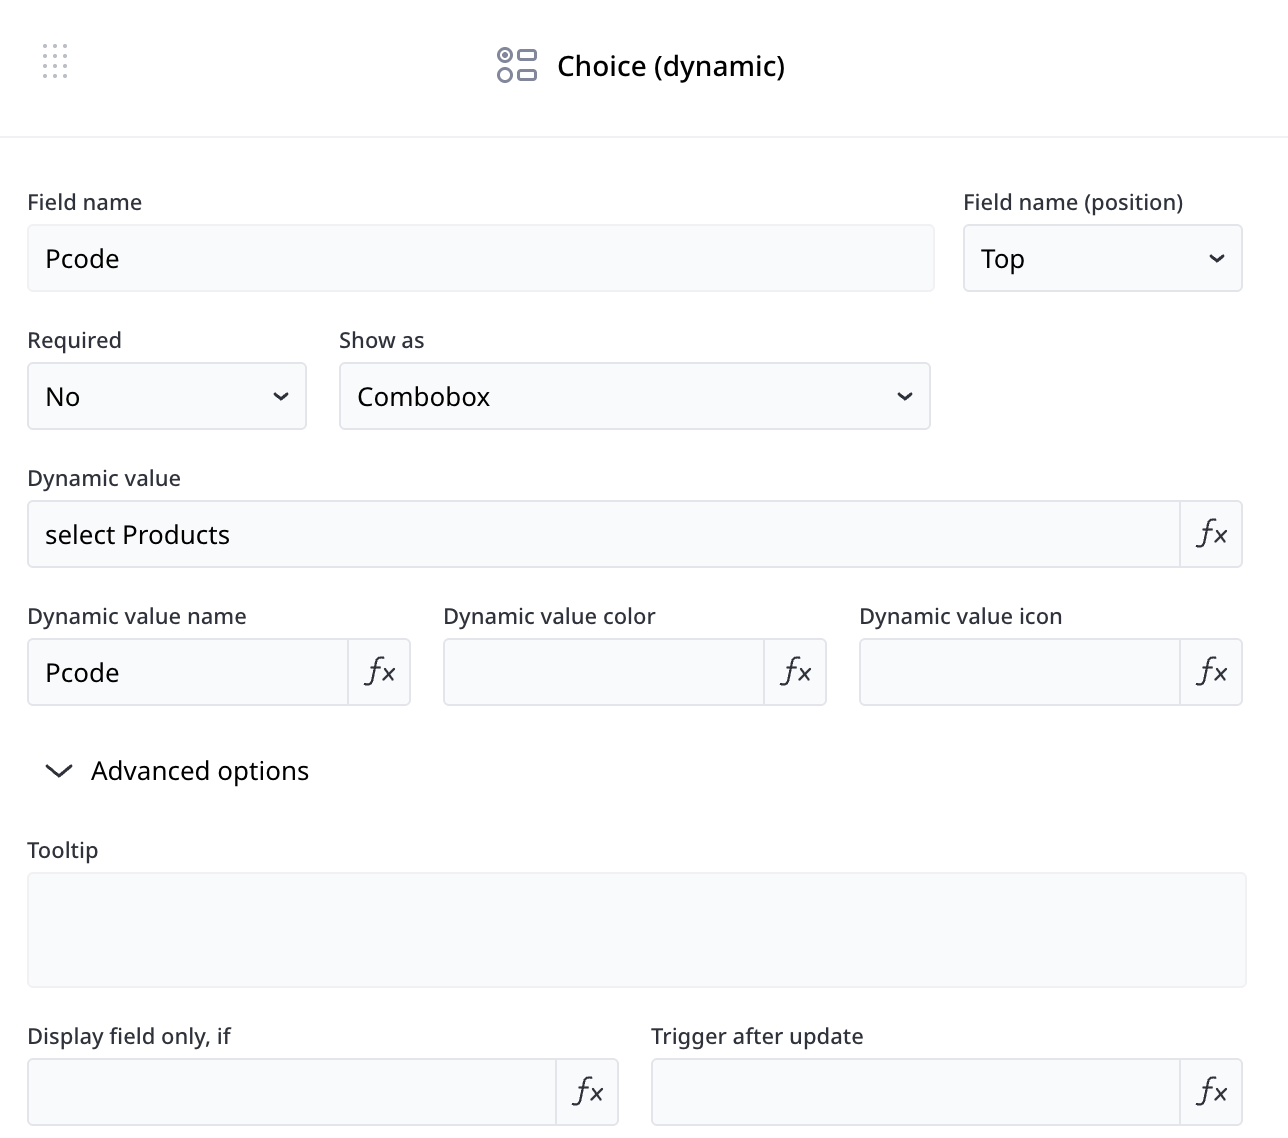1288x1138 pixels.
Task: Click the Trigger after update input
Action: 915,1092
